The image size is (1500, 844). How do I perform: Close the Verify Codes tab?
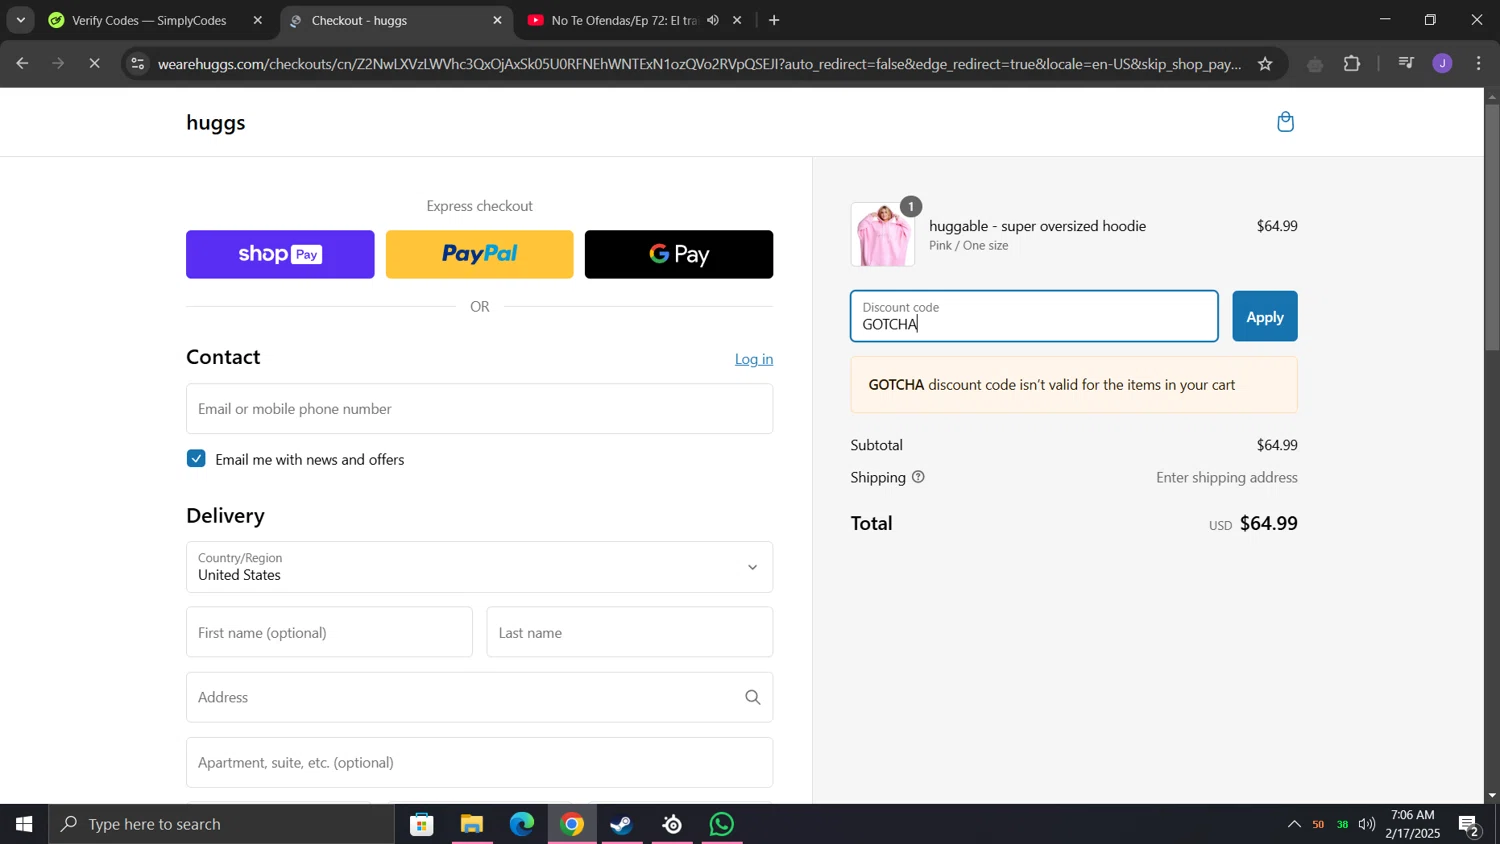pos(258,20)
